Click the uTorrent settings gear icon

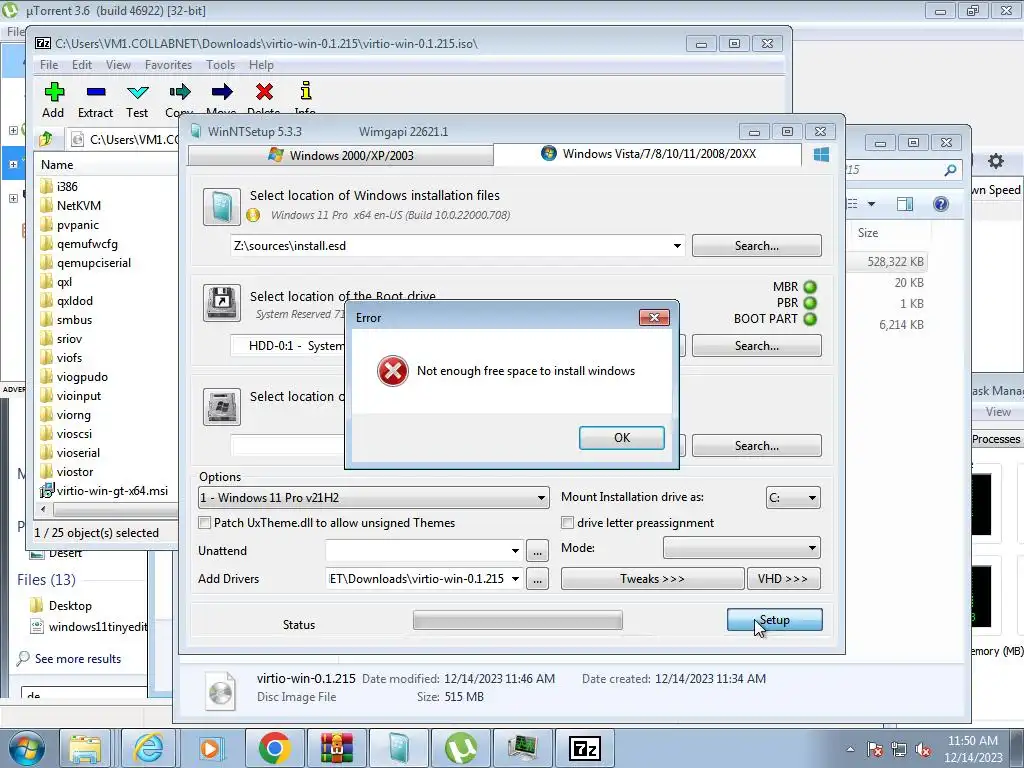tap(995, 161)
